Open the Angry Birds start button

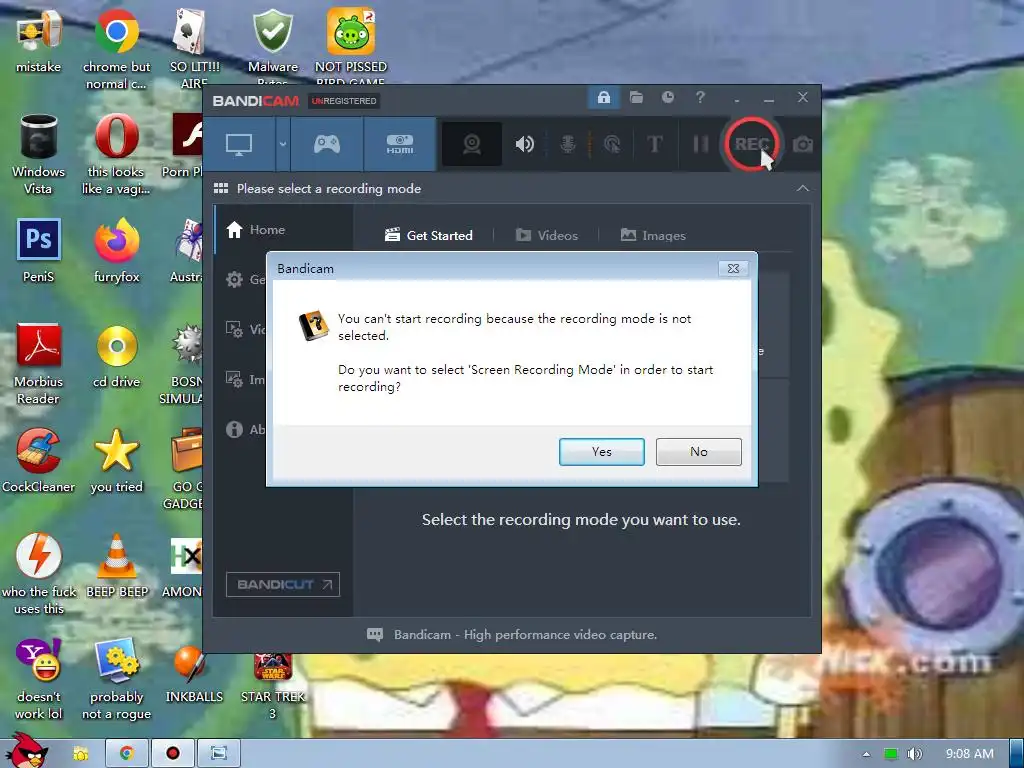pos(26,751)
